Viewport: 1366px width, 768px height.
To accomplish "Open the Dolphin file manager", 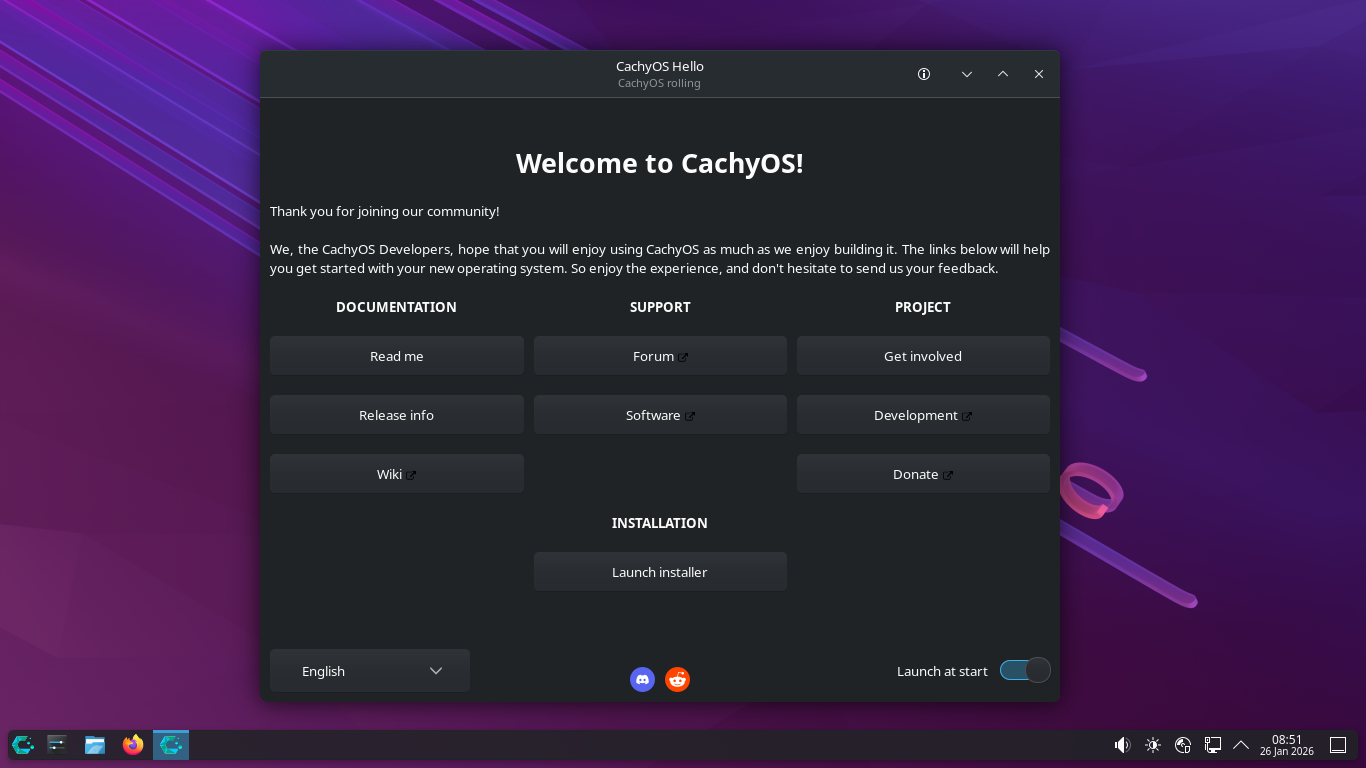I will [x=95, y=744].
